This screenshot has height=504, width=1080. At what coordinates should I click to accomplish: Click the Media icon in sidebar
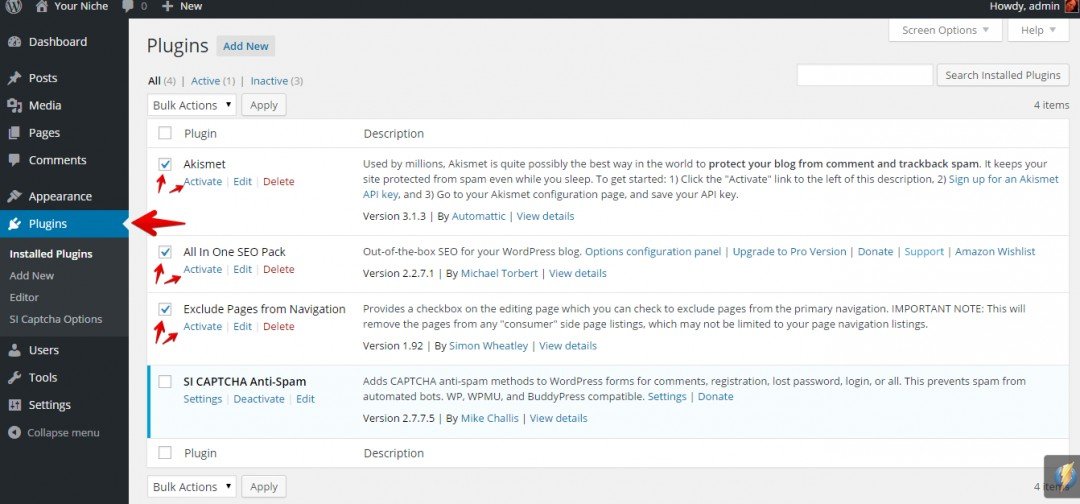(14, 105)
